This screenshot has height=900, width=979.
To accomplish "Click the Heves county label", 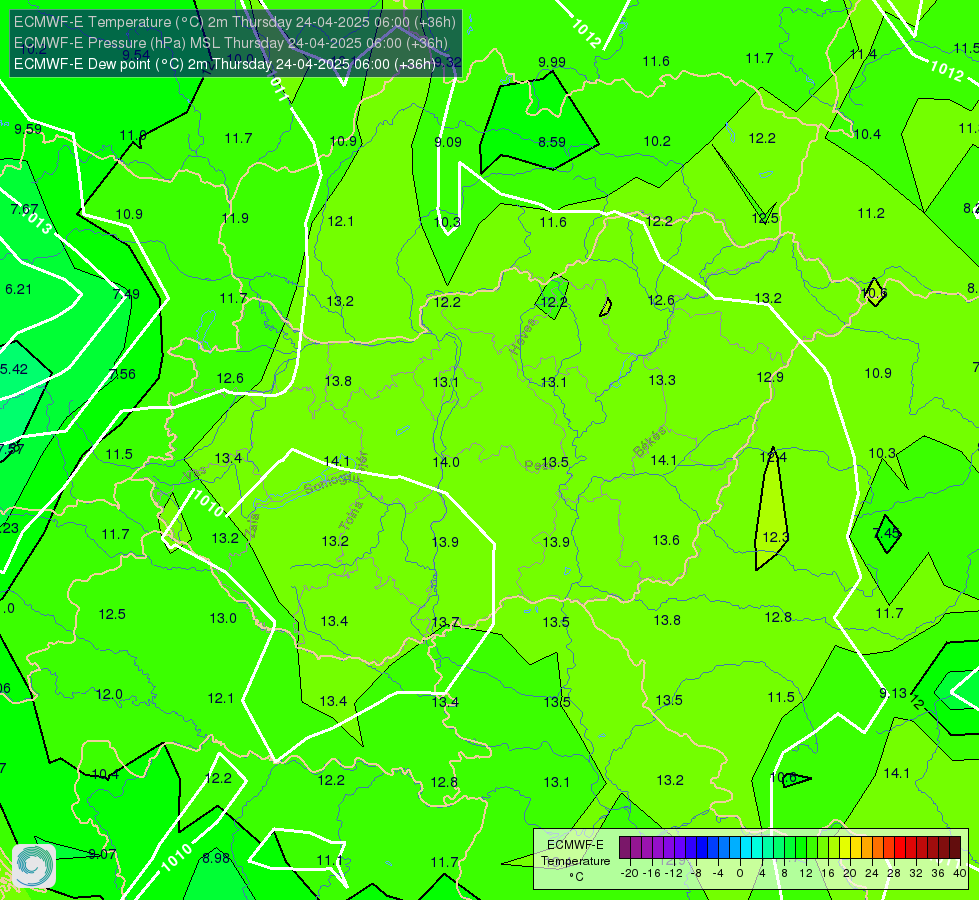I will pyautogui.click(x=523, y=337).
